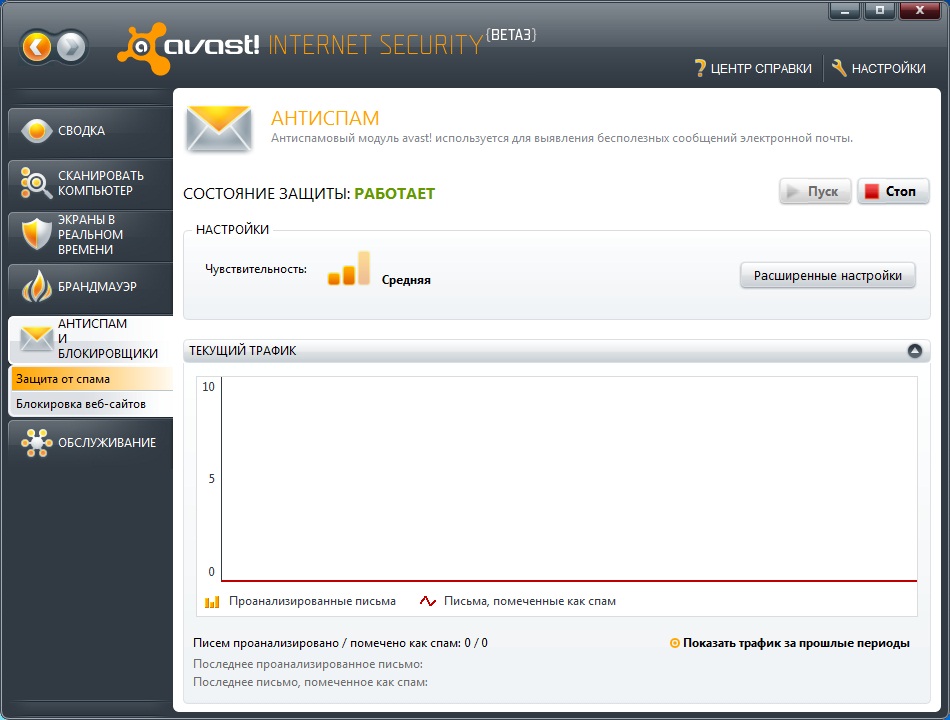The width and height of the screenshot is (950, 720).
Task: Click the Сводка eye icon
Action: [36, 130]
